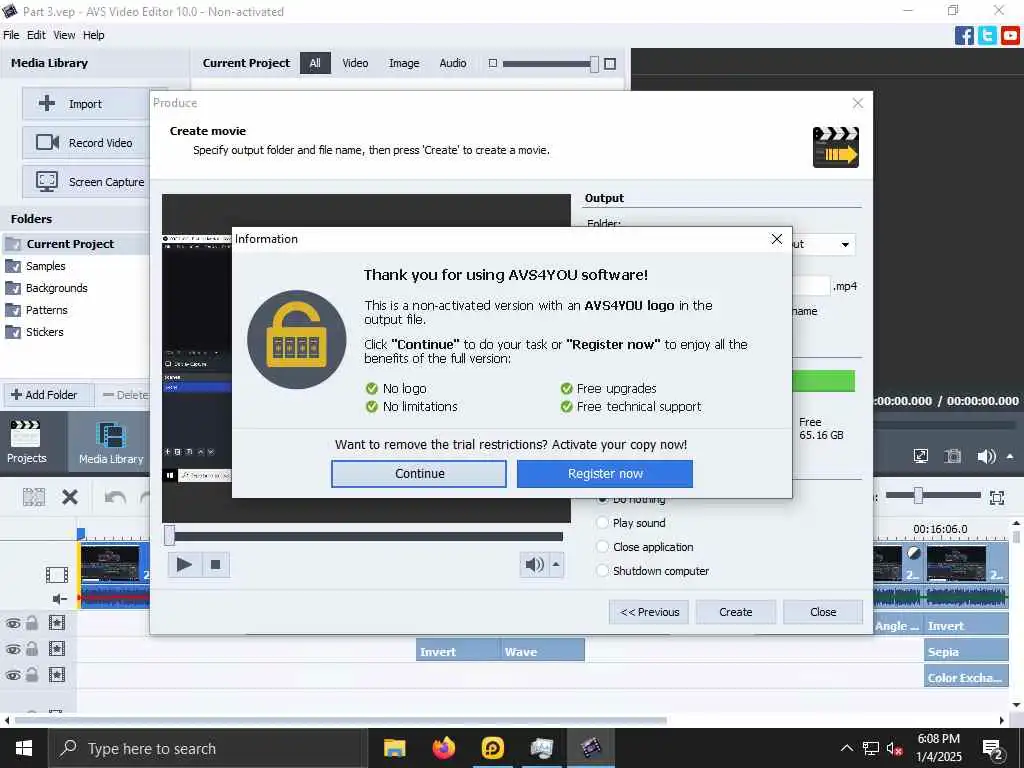Click the Record Video camera icon

pos(47,142)
